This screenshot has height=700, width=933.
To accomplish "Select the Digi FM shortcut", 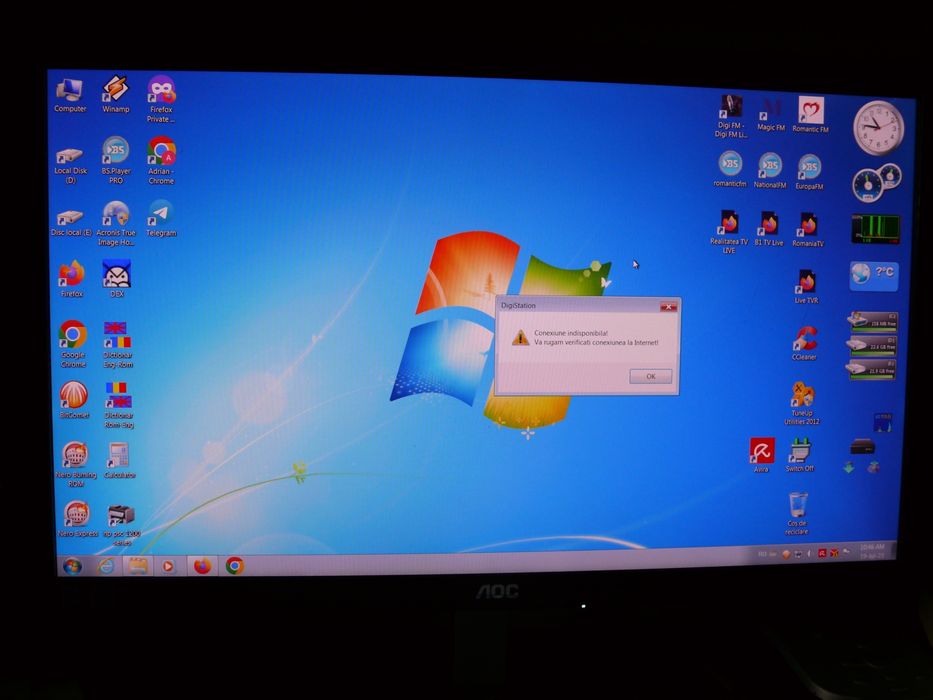I will [x=730, y=117].
